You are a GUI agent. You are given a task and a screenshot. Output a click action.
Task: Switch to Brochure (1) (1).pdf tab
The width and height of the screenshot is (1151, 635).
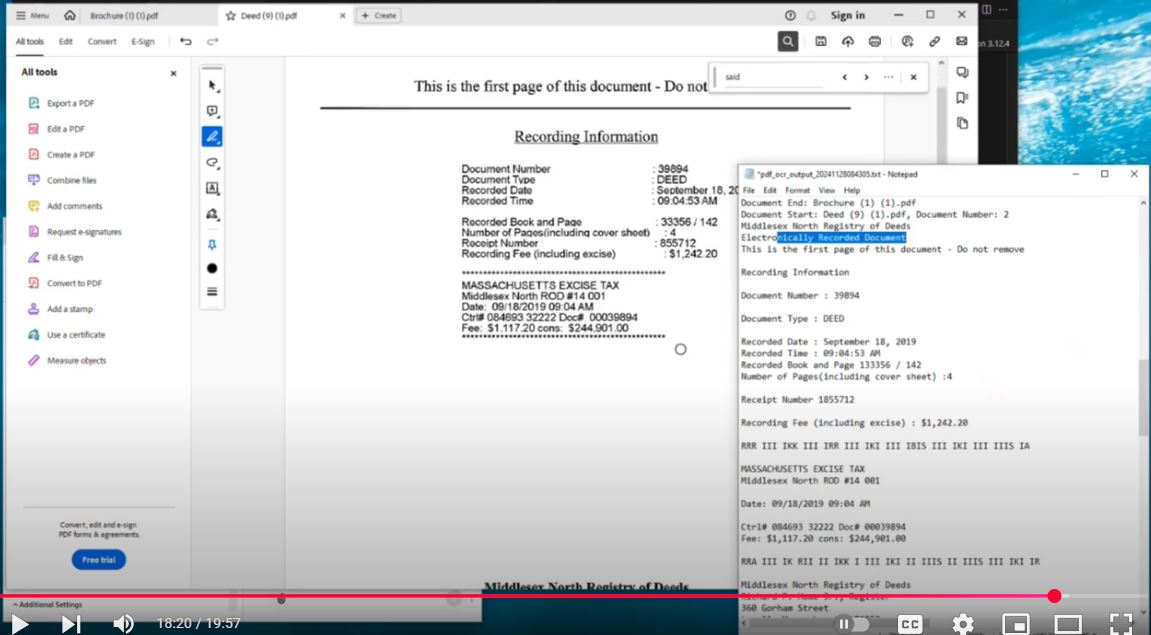123,15
